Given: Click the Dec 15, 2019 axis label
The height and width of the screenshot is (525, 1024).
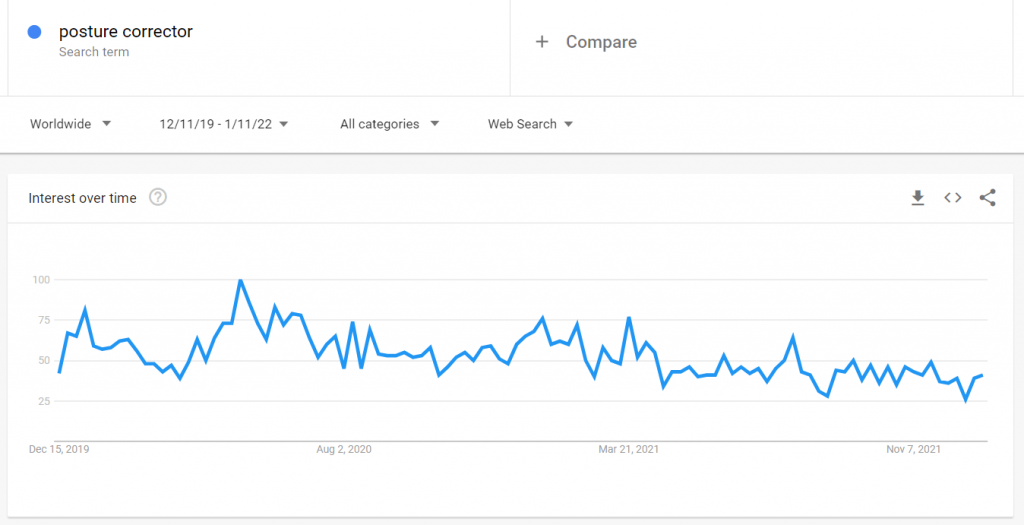Looking at the screenshot, I should click(59, 449).
